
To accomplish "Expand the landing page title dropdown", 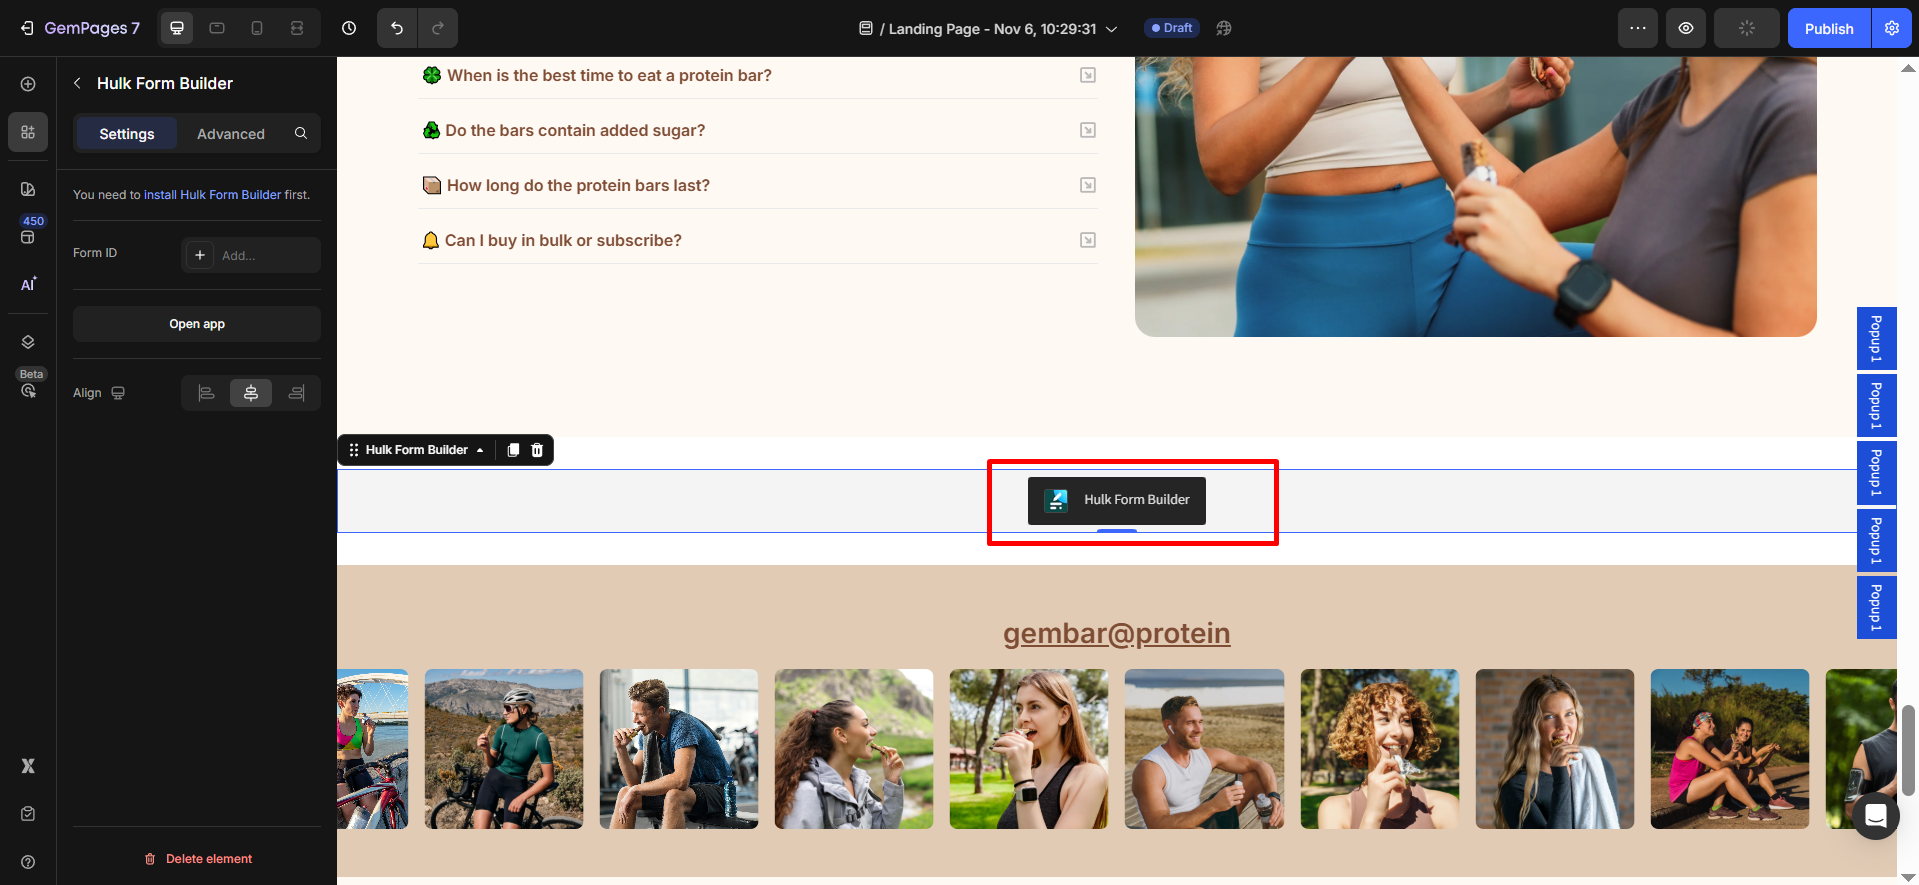I will (x=1111, y=29).
